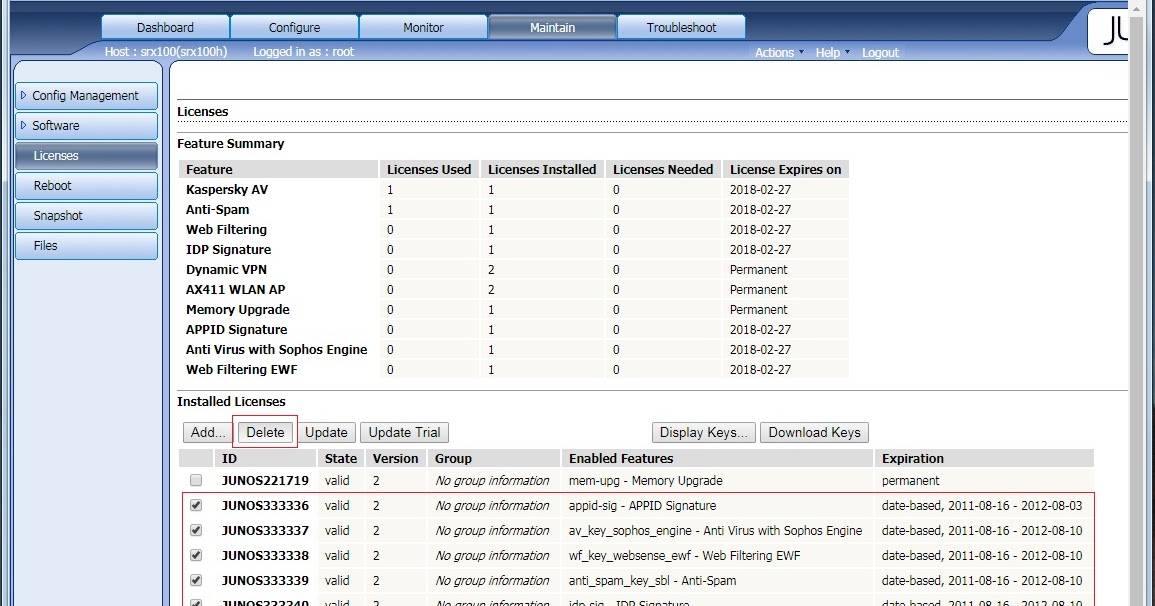Screen dimensions: 1155x606
Task: Uncheck the JUNOS333336 license checkbox
Action: tap(196, 505)
